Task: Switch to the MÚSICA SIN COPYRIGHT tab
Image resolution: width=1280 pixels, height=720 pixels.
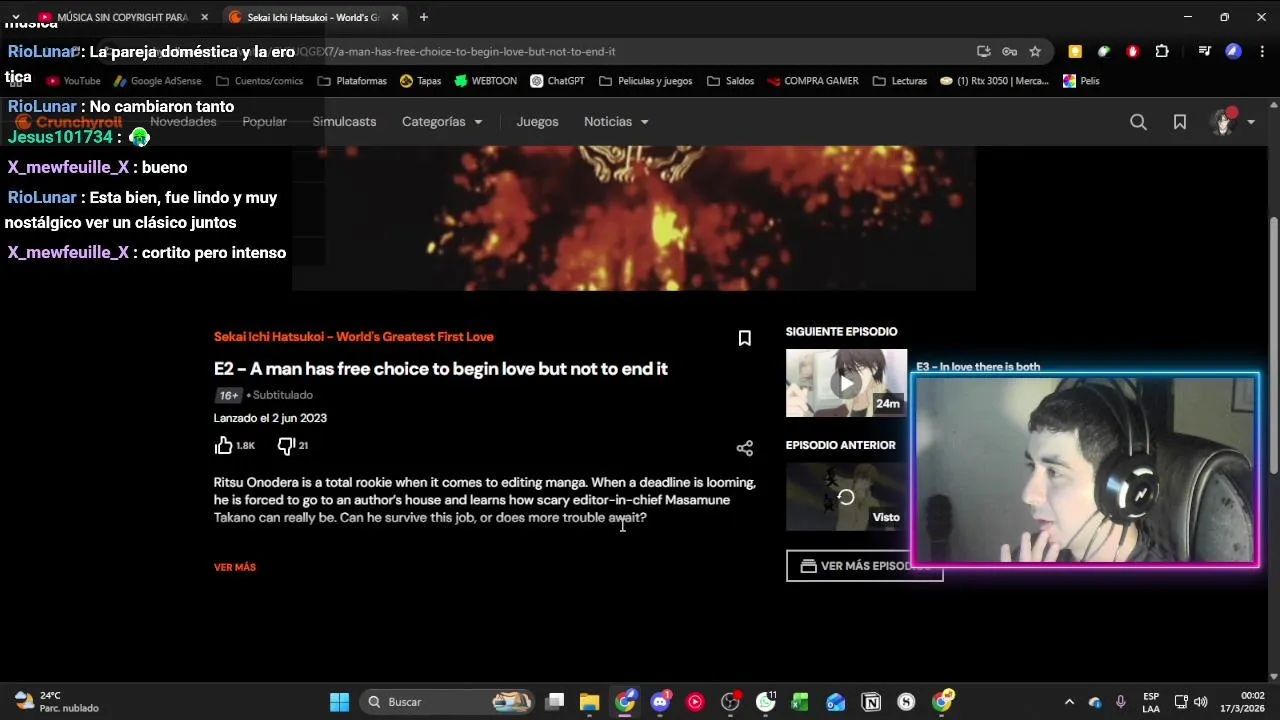Action: (121, 17)
